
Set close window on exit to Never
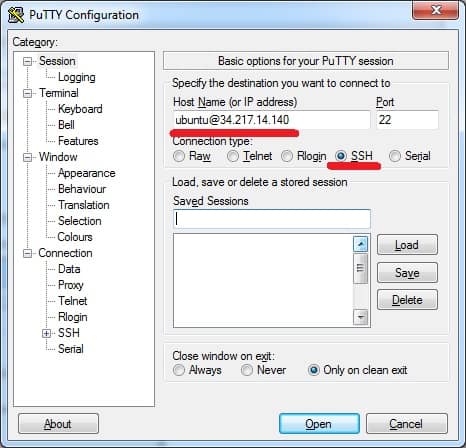[247, 370]
